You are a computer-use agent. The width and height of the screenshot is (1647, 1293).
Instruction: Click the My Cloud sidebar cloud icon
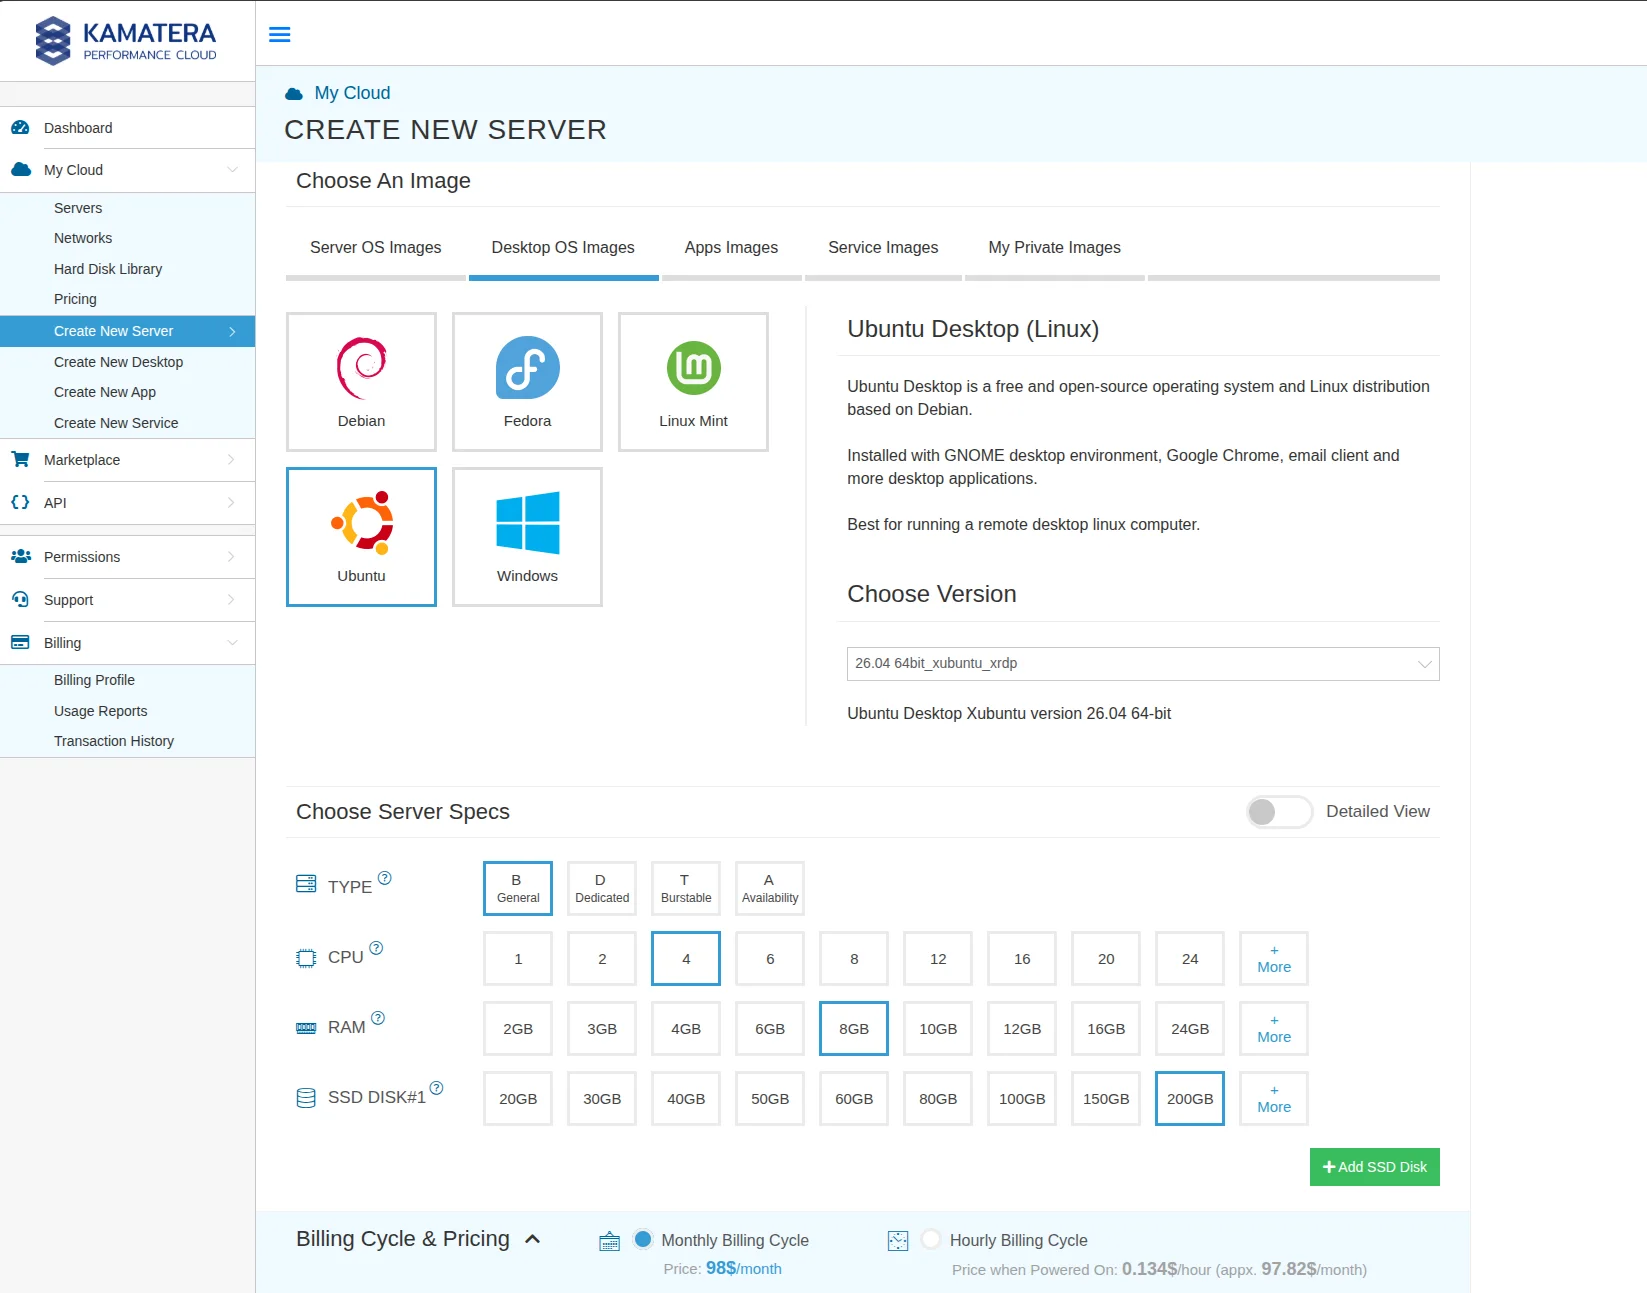(x=20, y=170)
